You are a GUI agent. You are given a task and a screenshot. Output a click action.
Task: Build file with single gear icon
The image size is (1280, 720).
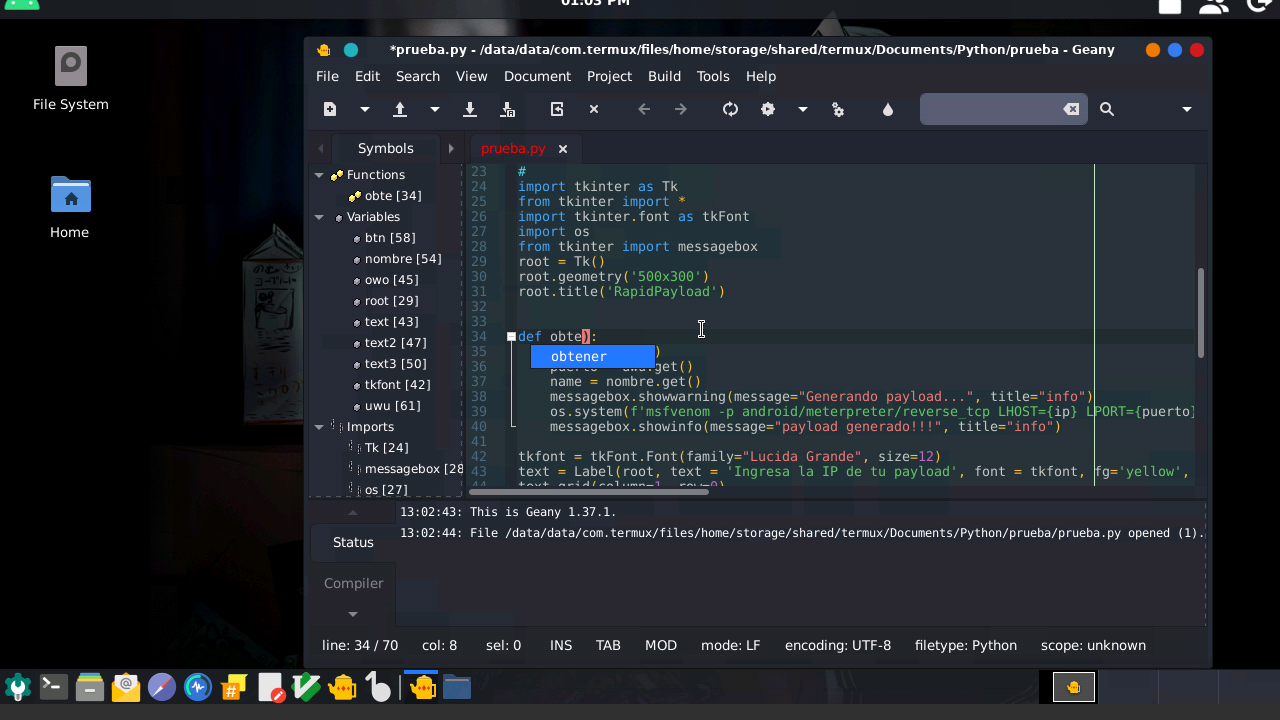(768, 109)
